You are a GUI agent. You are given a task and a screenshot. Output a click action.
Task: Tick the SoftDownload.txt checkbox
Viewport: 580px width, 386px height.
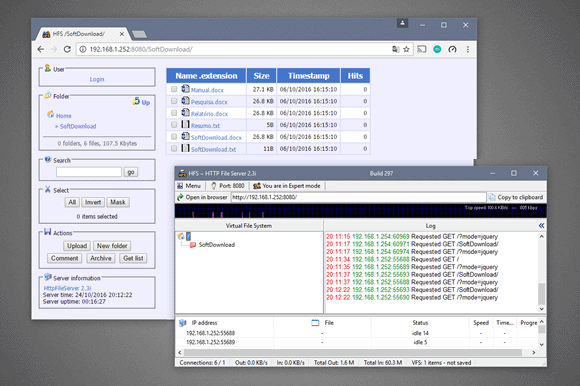tap(174, 148)
